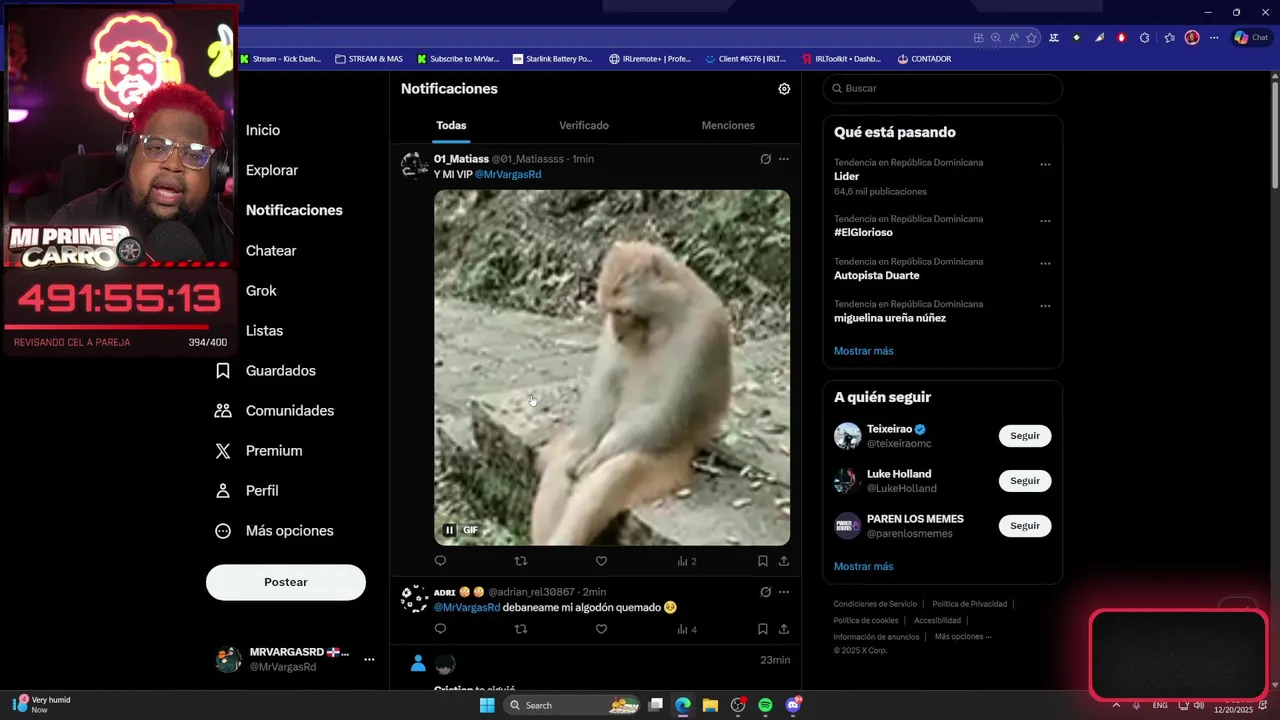Share adrian_rel30867 post

click(784, 629)
